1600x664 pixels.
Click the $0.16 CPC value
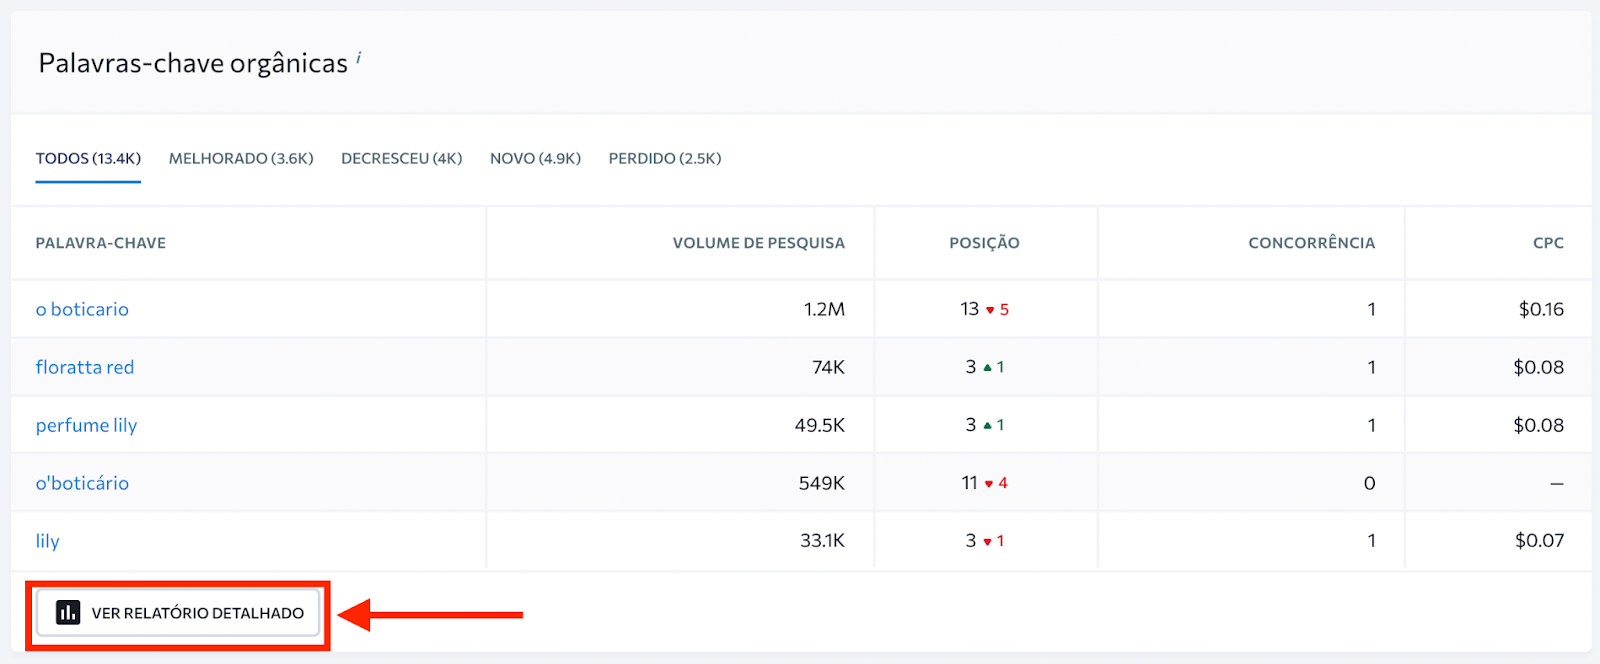1541,309
